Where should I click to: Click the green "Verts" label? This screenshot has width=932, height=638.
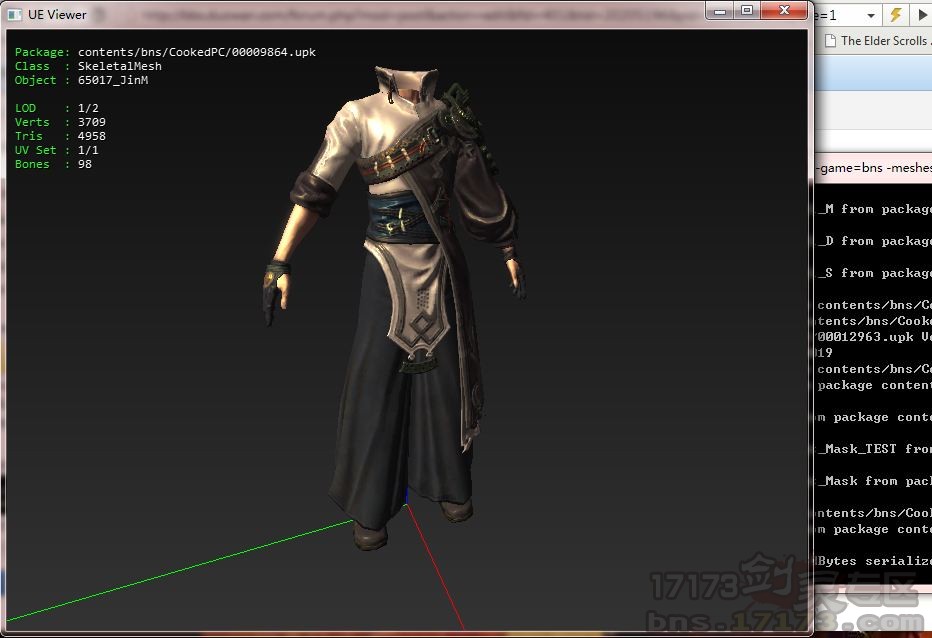32,122
